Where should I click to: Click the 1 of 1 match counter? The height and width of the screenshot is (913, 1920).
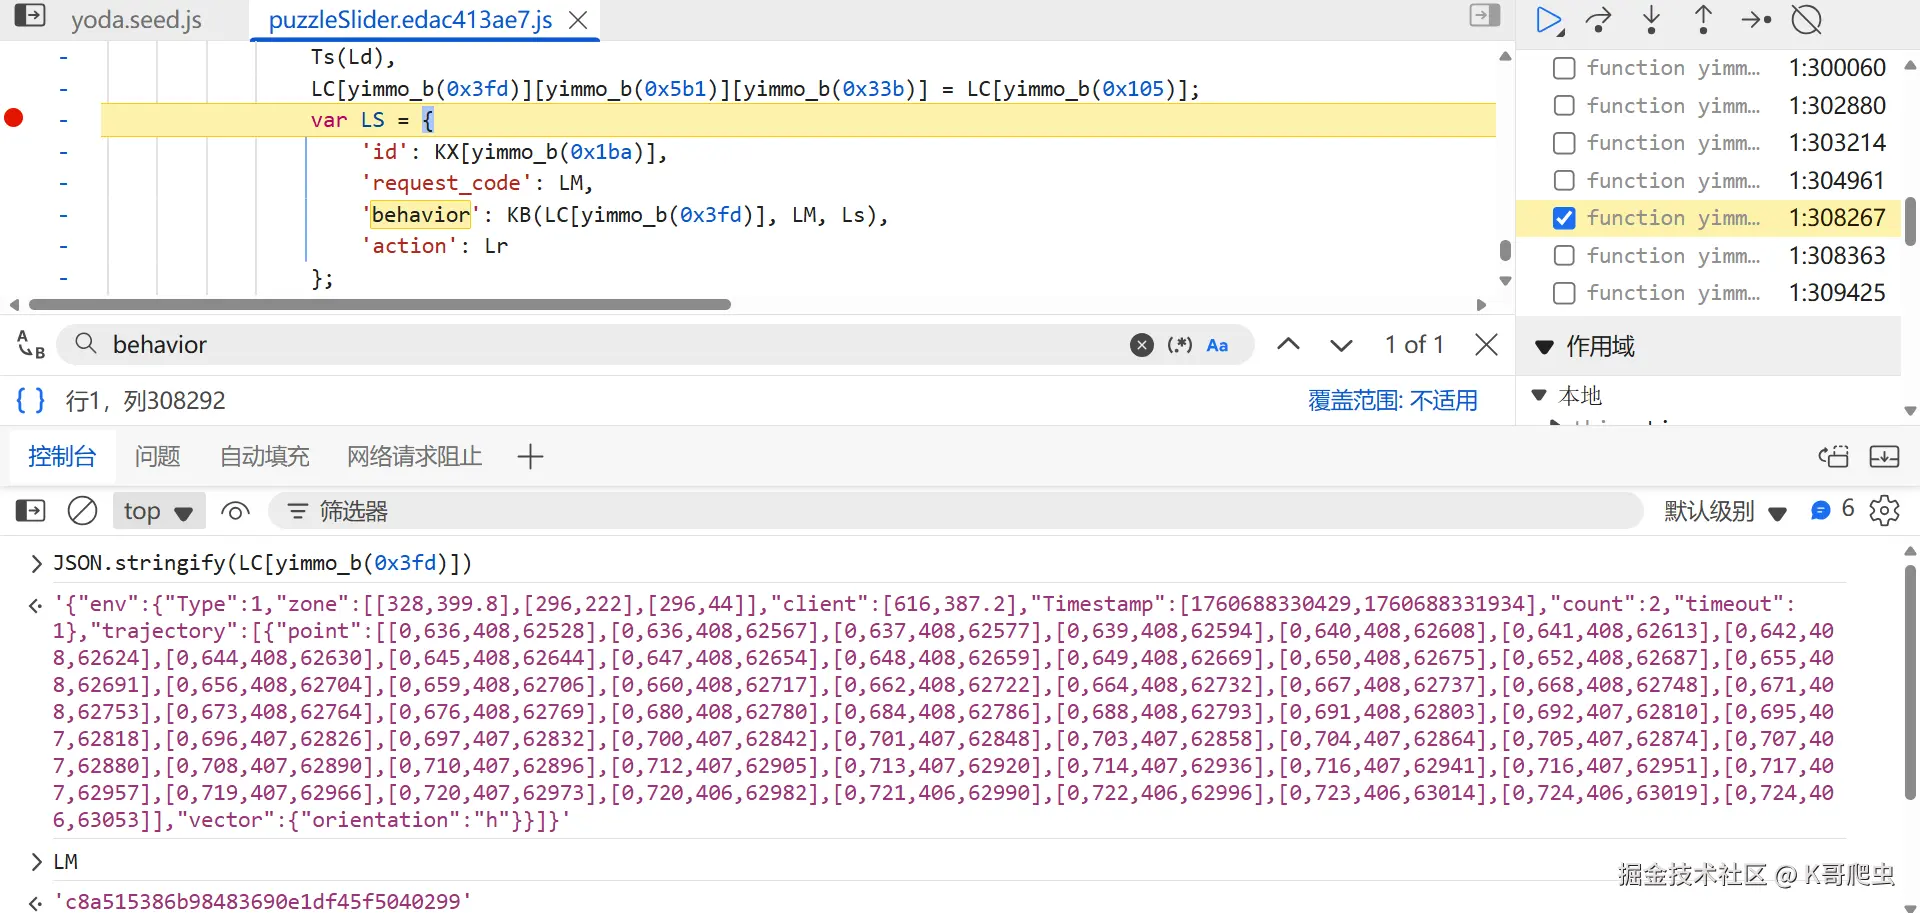[1414, 345]
